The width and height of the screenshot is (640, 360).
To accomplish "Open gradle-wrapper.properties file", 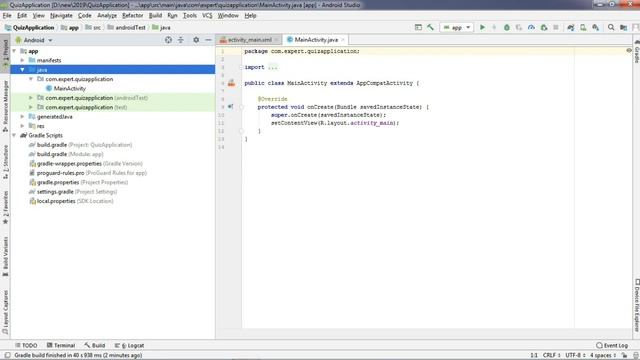I will coord(86,163).
